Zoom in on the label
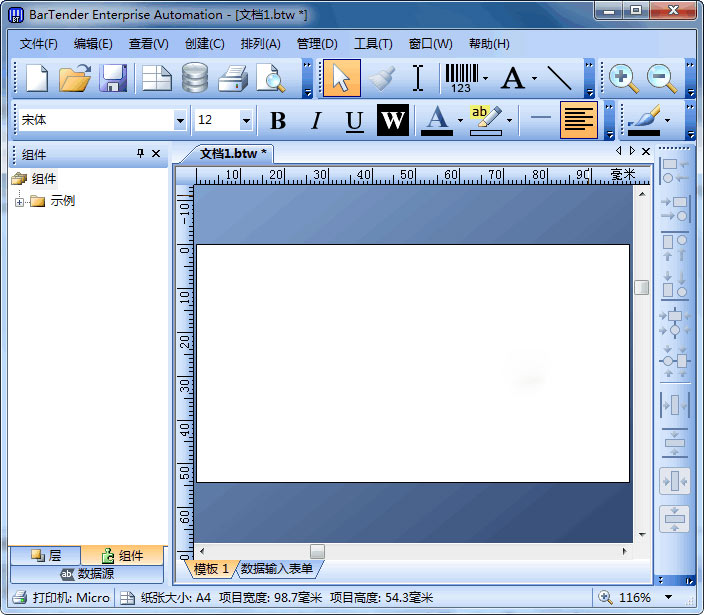704x615 pixels. [x=624, y=78]
